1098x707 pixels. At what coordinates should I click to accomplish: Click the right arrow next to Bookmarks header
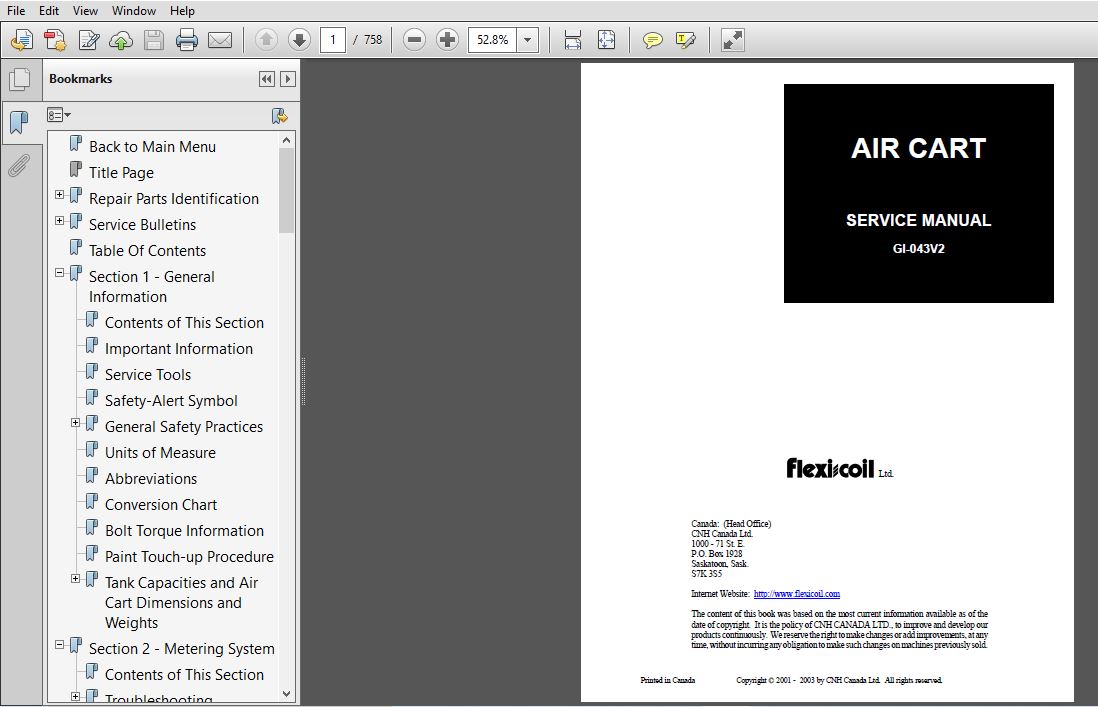(x=287, y=79)
